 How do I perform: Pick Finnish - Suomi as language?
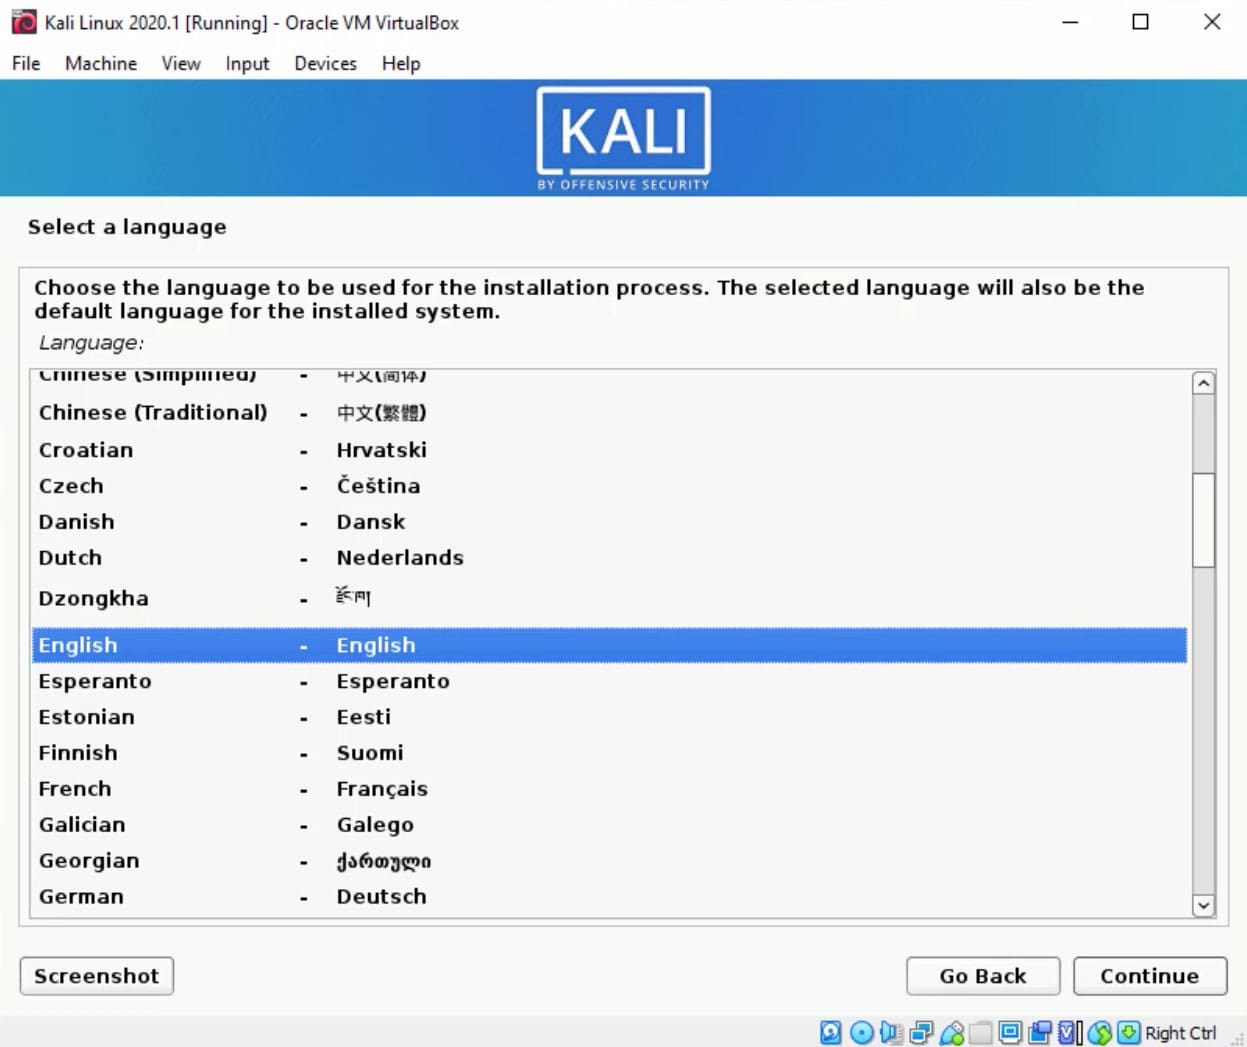point(609,753)
